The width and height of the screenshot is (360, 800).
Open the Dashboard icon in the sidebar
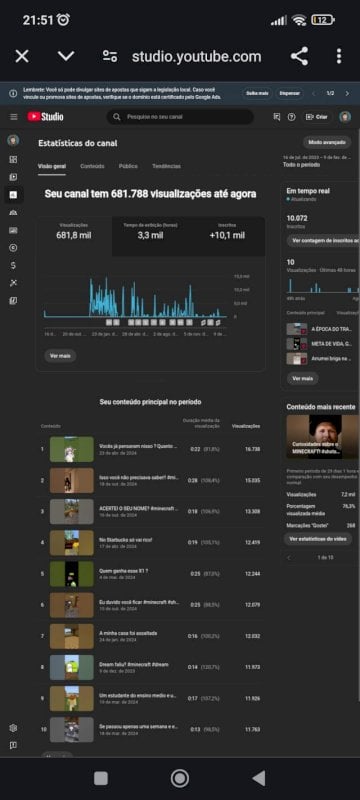[x=13, y=159]
